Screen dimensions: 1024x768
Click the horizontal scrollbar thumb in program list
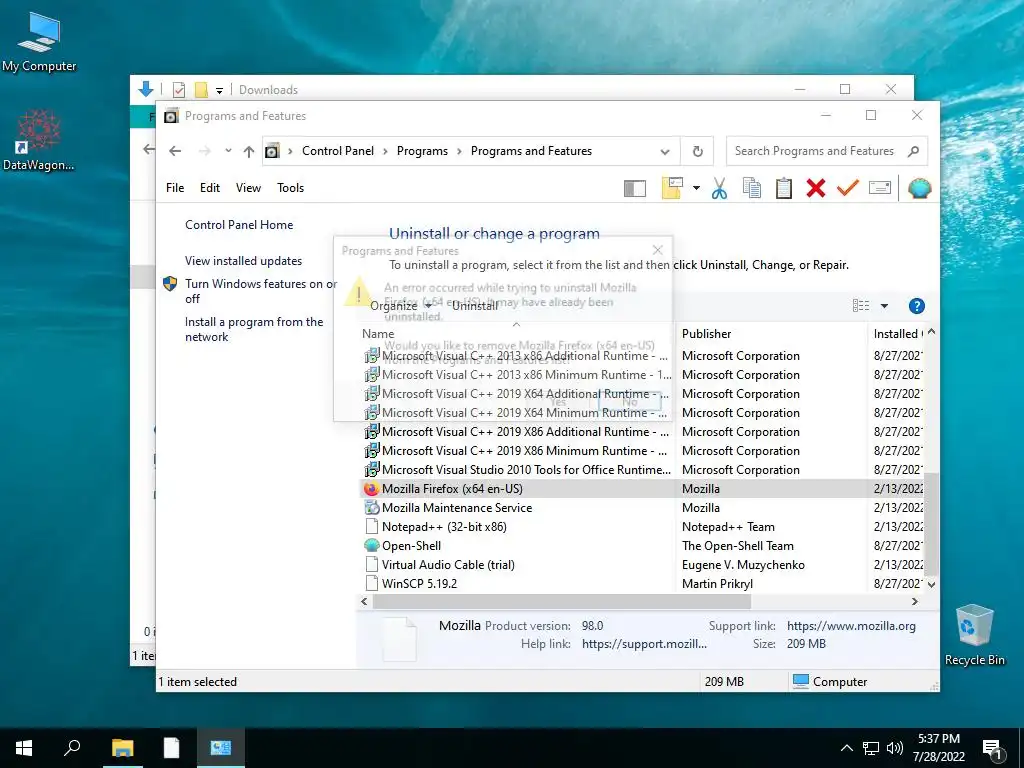tap(562, 601)
